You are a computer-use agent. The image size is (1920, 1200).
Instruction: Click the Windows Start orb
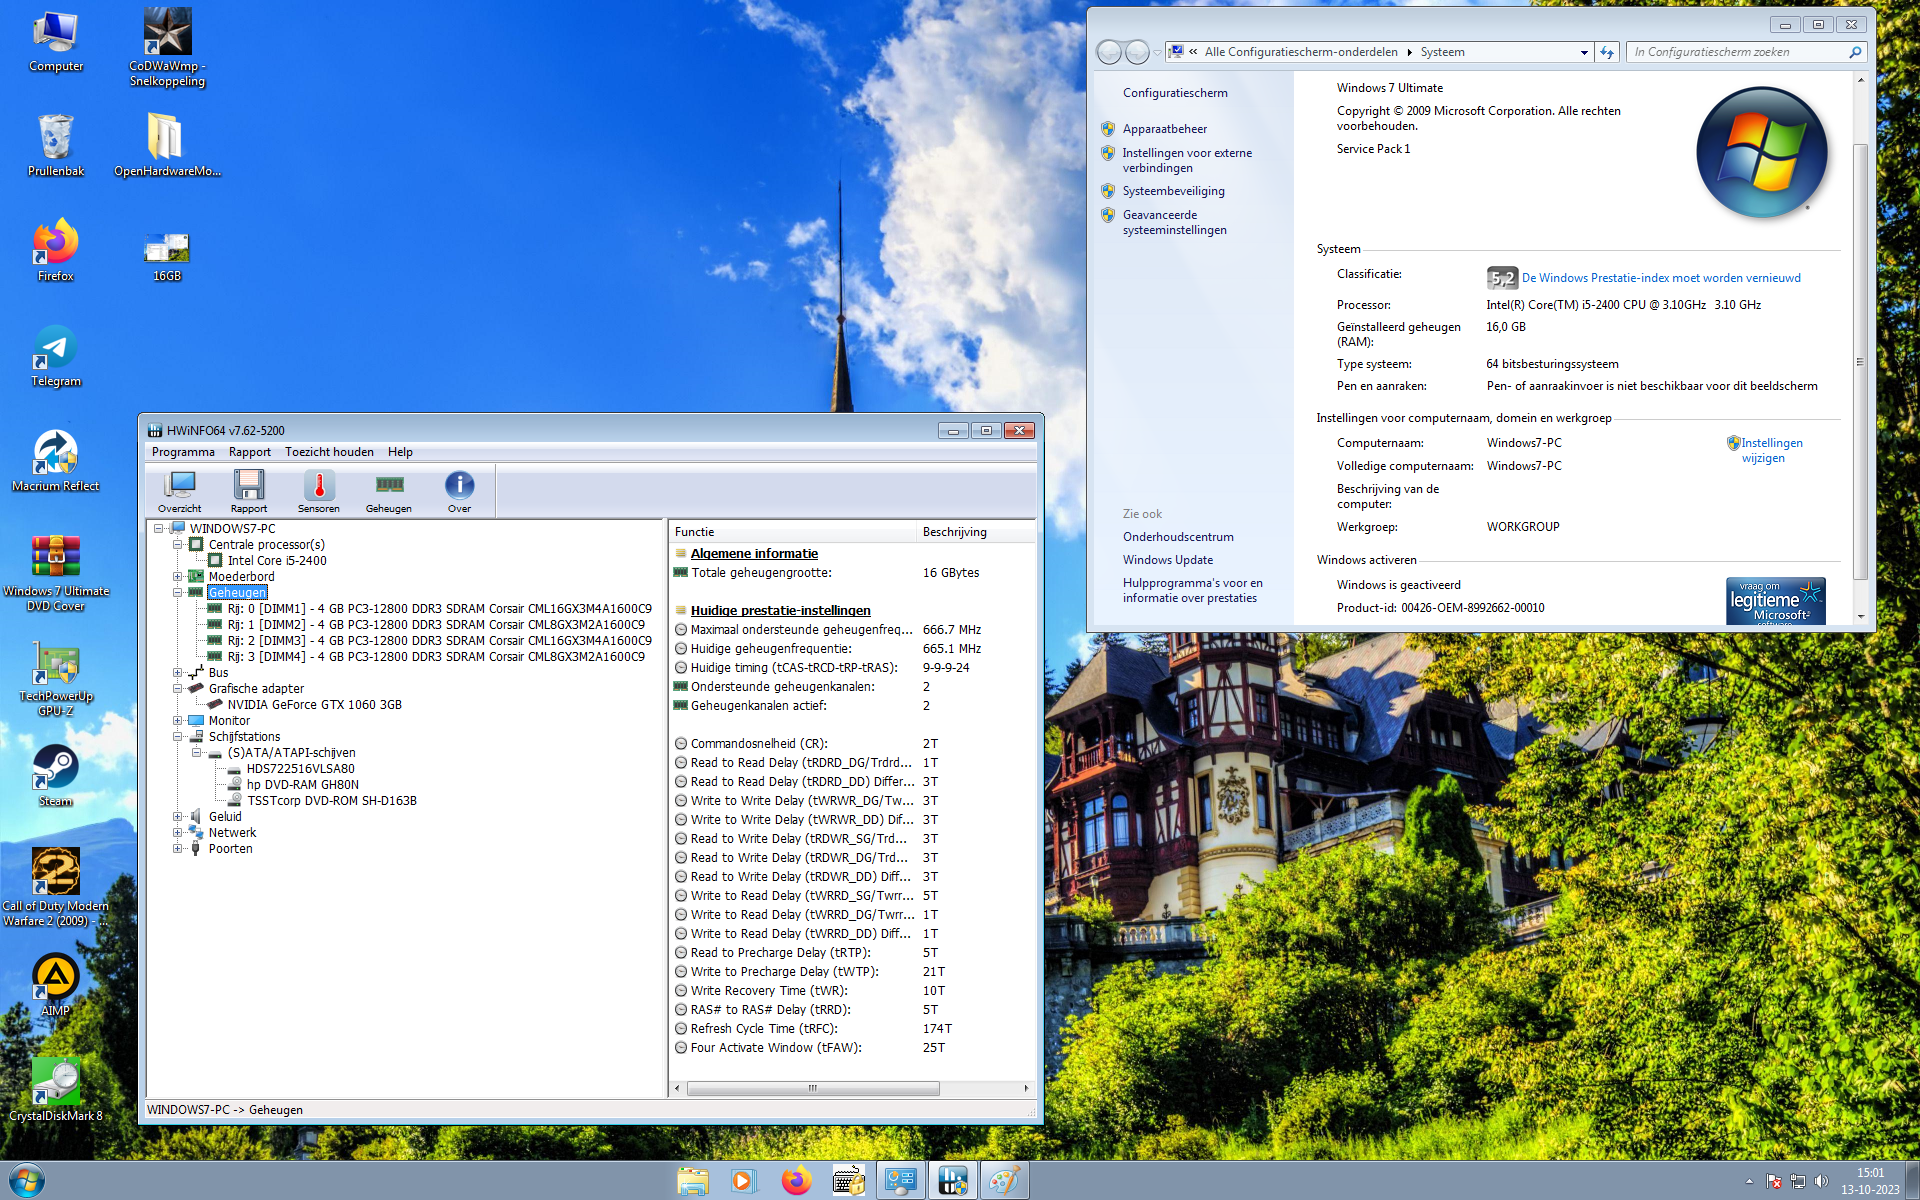tap(26, 1180)
